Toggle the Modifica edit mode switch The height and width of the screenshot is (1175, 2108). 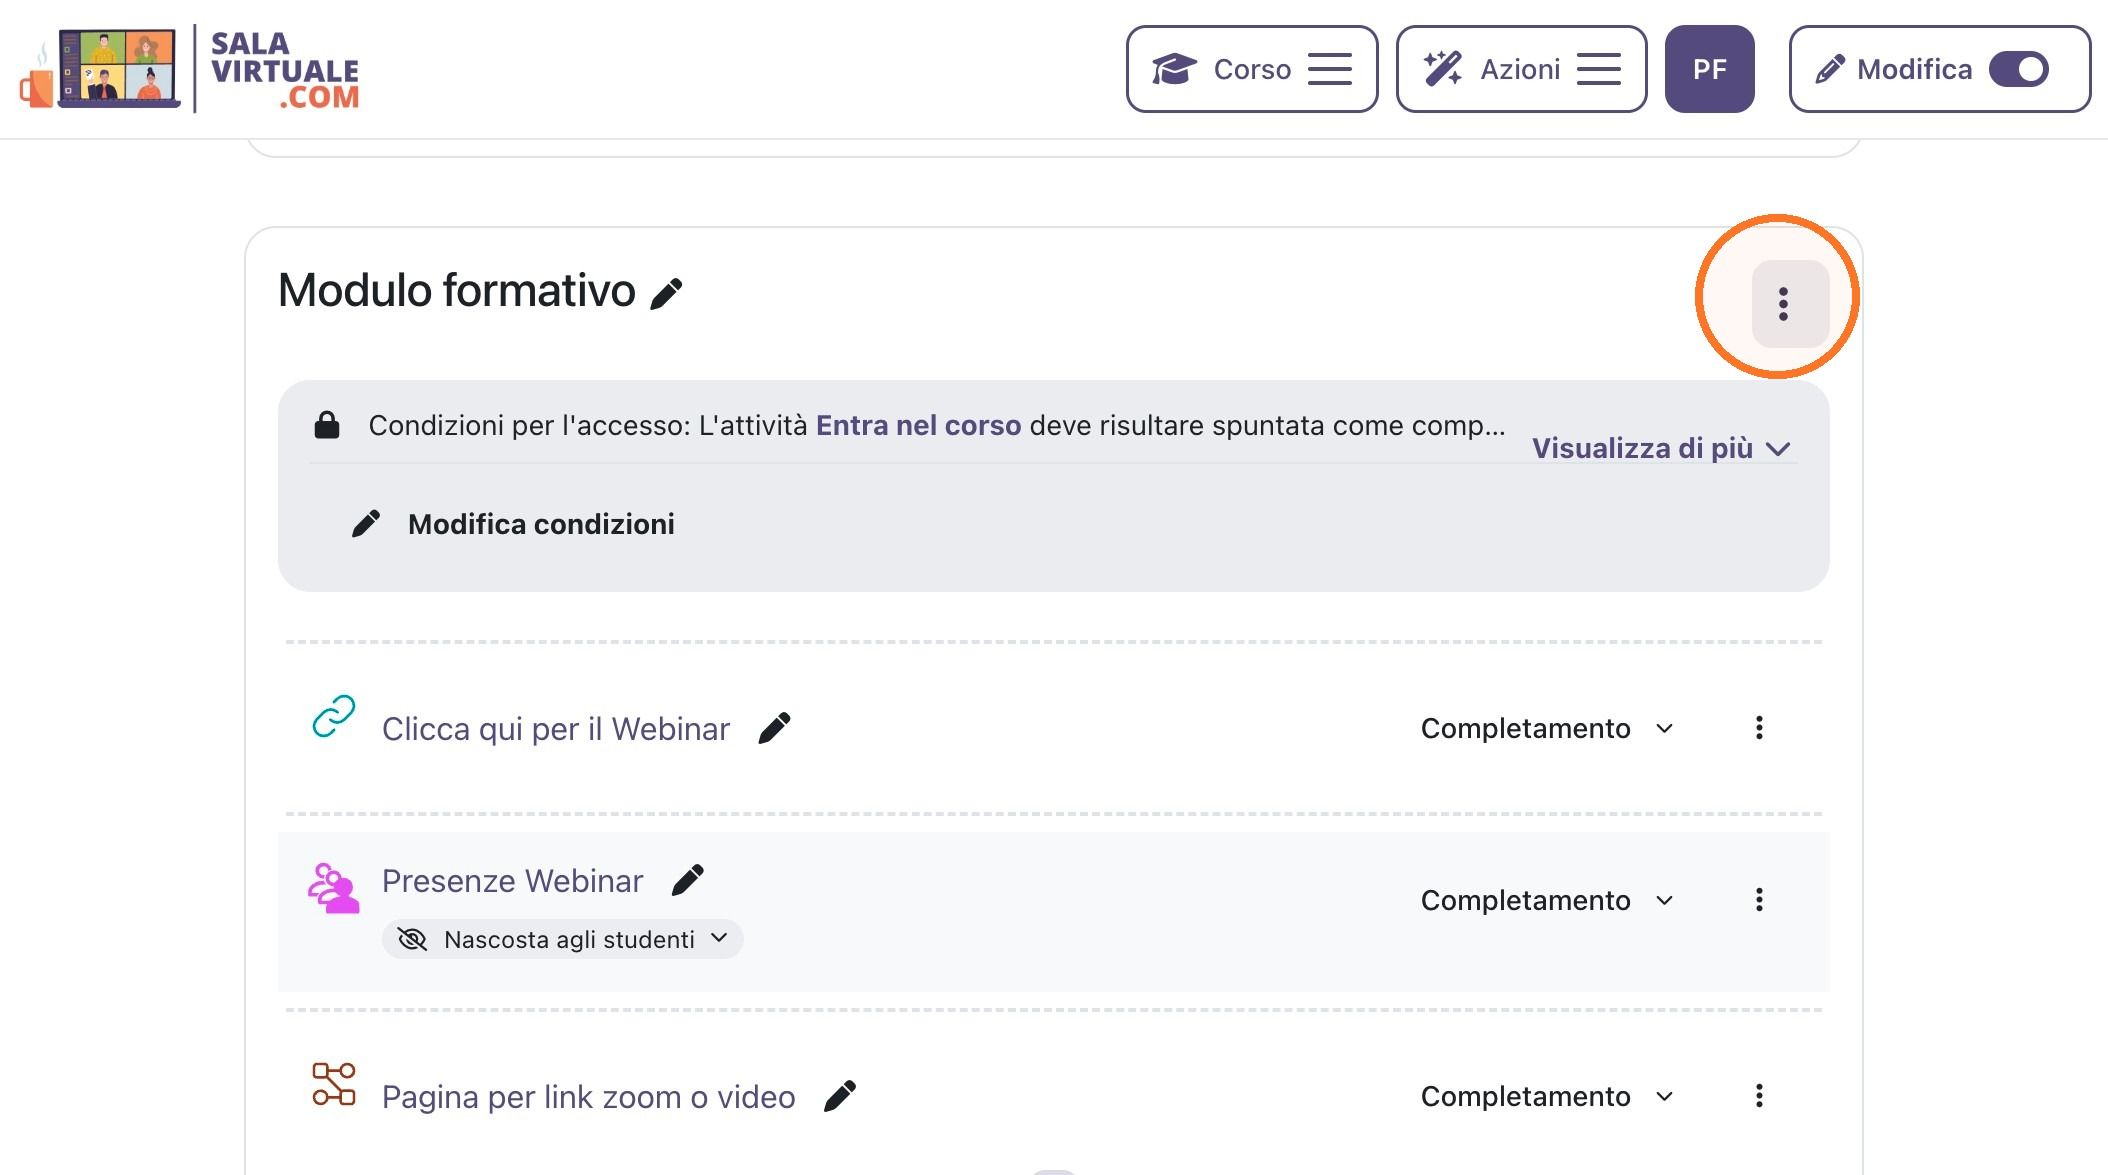click(x=2019, y=69)
